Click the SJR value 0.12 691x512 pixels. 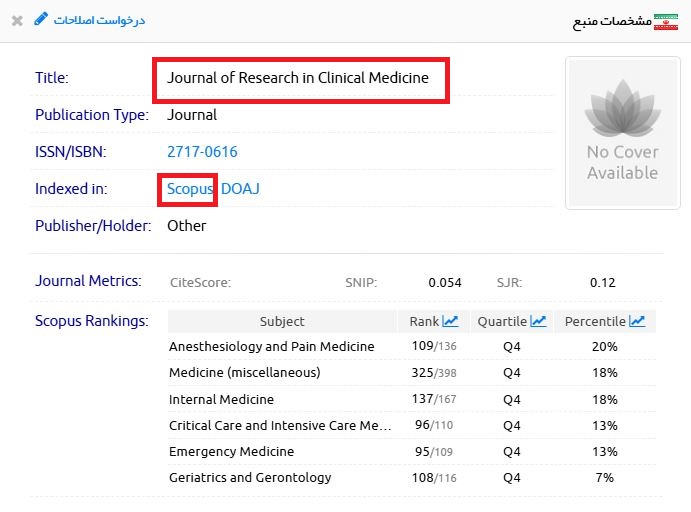click(602, 282)
